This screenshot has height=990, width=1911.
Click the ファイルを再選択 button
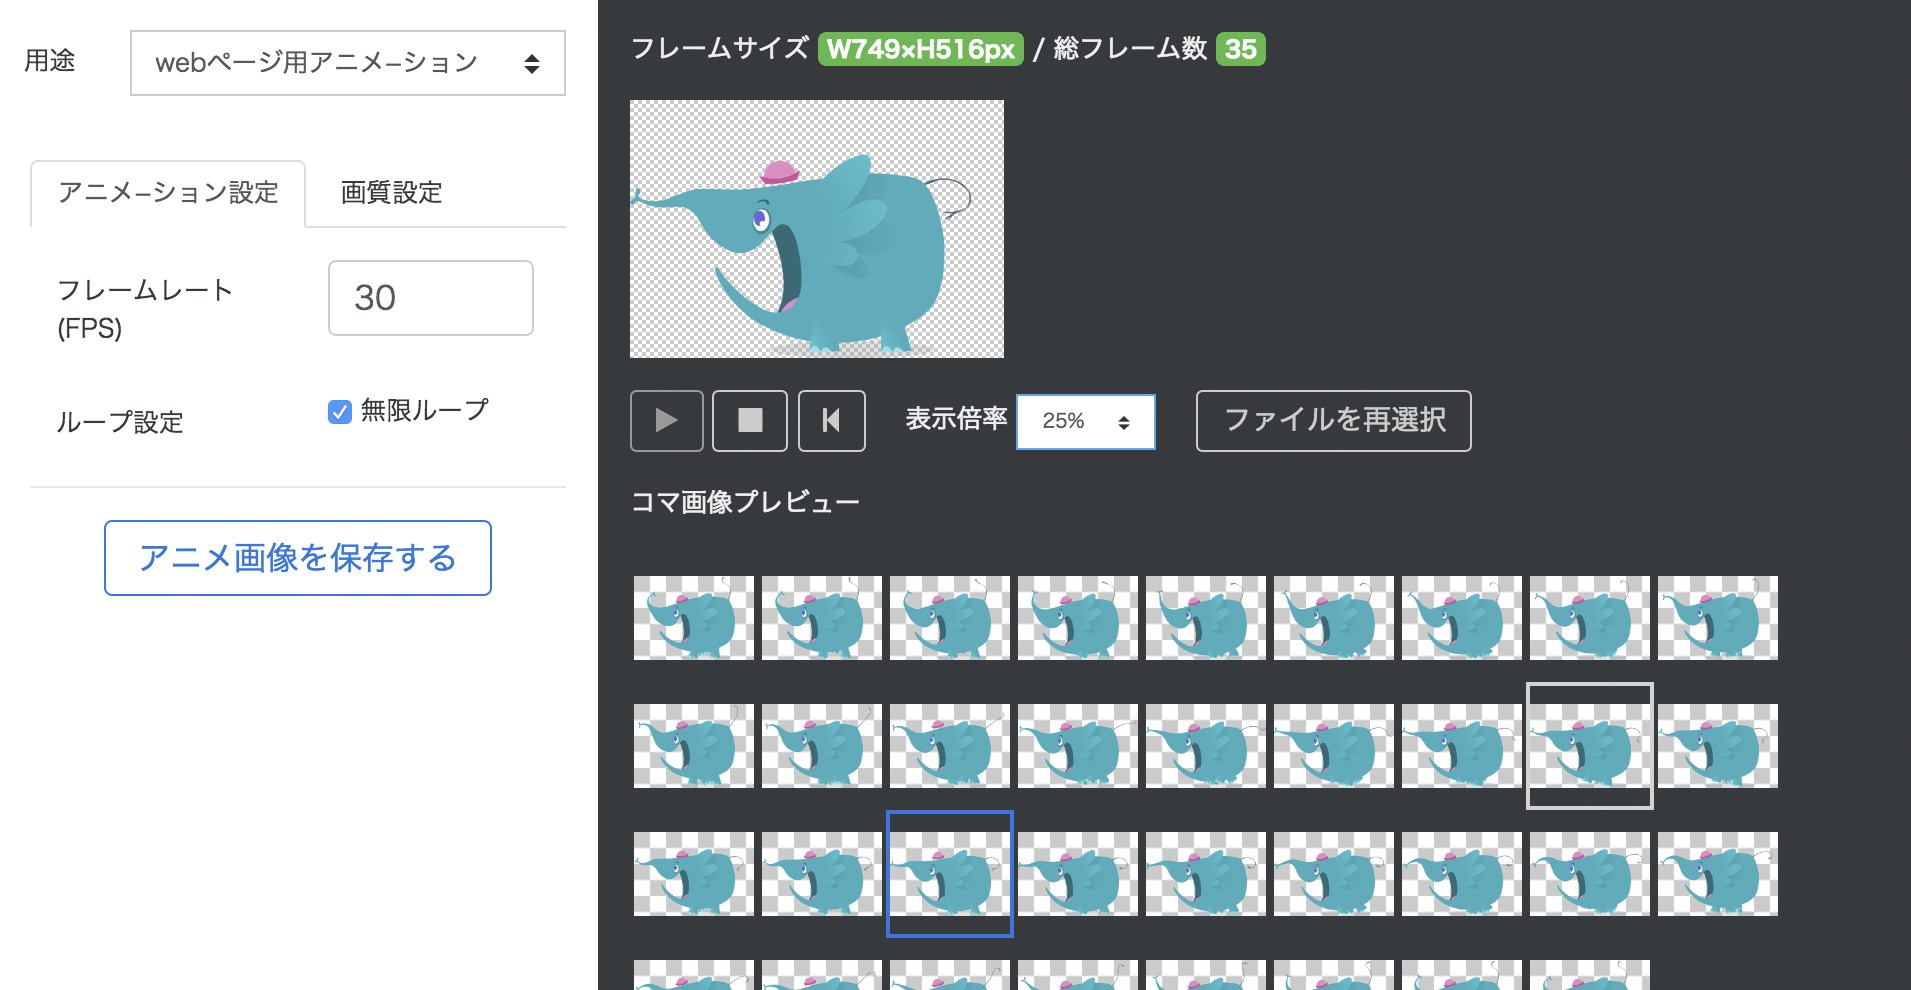1334,421
